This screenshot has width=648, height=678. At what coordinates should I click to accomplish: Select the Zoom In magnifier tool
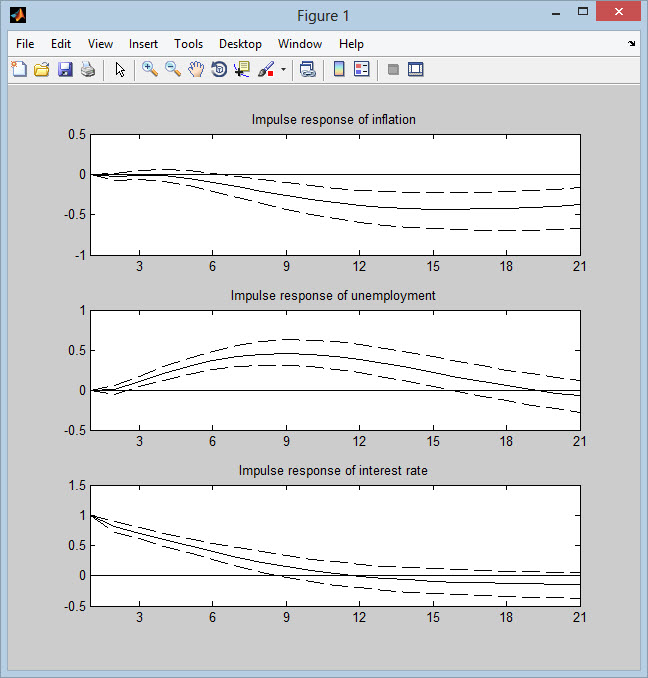pyautogui.click(x=150, y=69)
